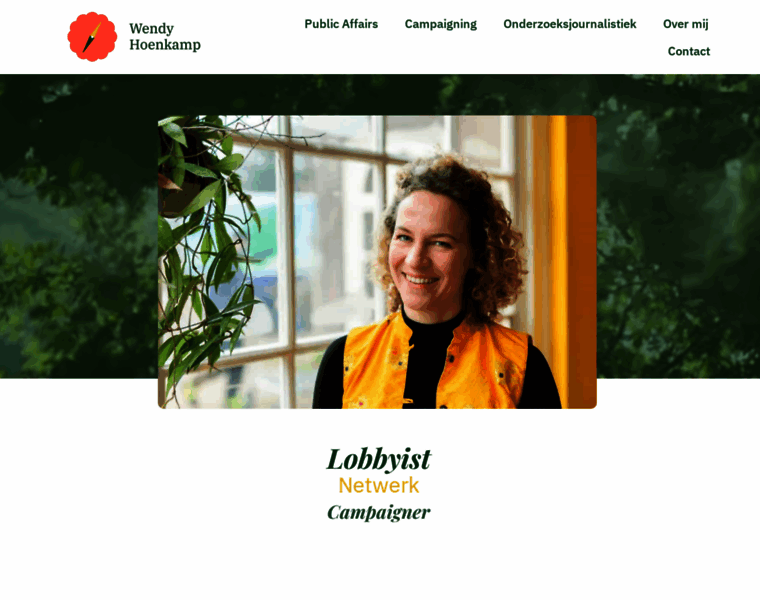Select Onderzoeksjournalistiek in the navigation
This screenshot has height=600, width=760.
570,24
